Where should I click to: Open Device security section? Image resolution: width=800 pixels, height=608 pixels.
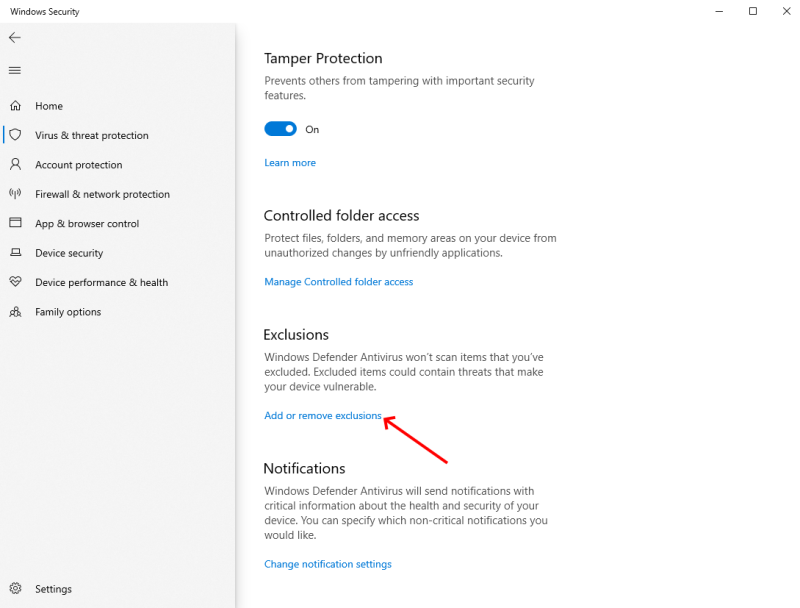pyautogui.click(x=69, y=254)
